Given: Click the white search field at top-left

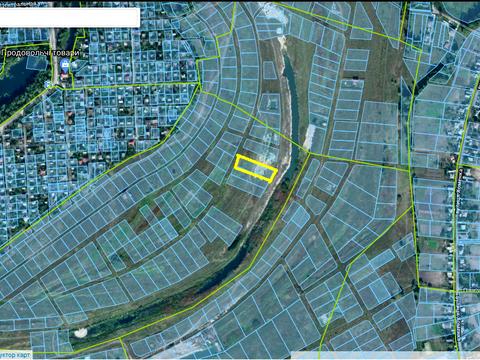Looking at the screenshot, I should click(x=69, y=17).
